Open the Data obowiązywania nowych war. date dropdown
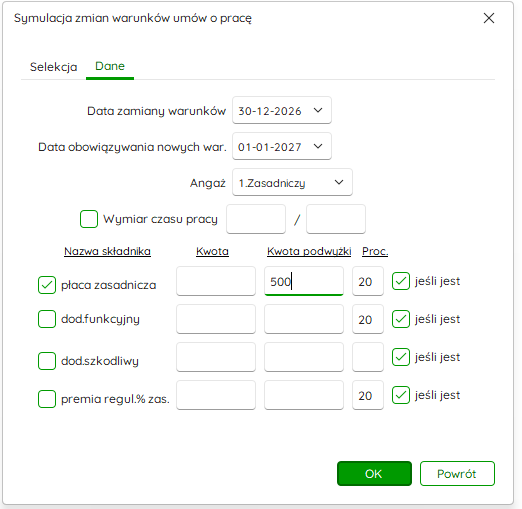 tap(318, 146)
